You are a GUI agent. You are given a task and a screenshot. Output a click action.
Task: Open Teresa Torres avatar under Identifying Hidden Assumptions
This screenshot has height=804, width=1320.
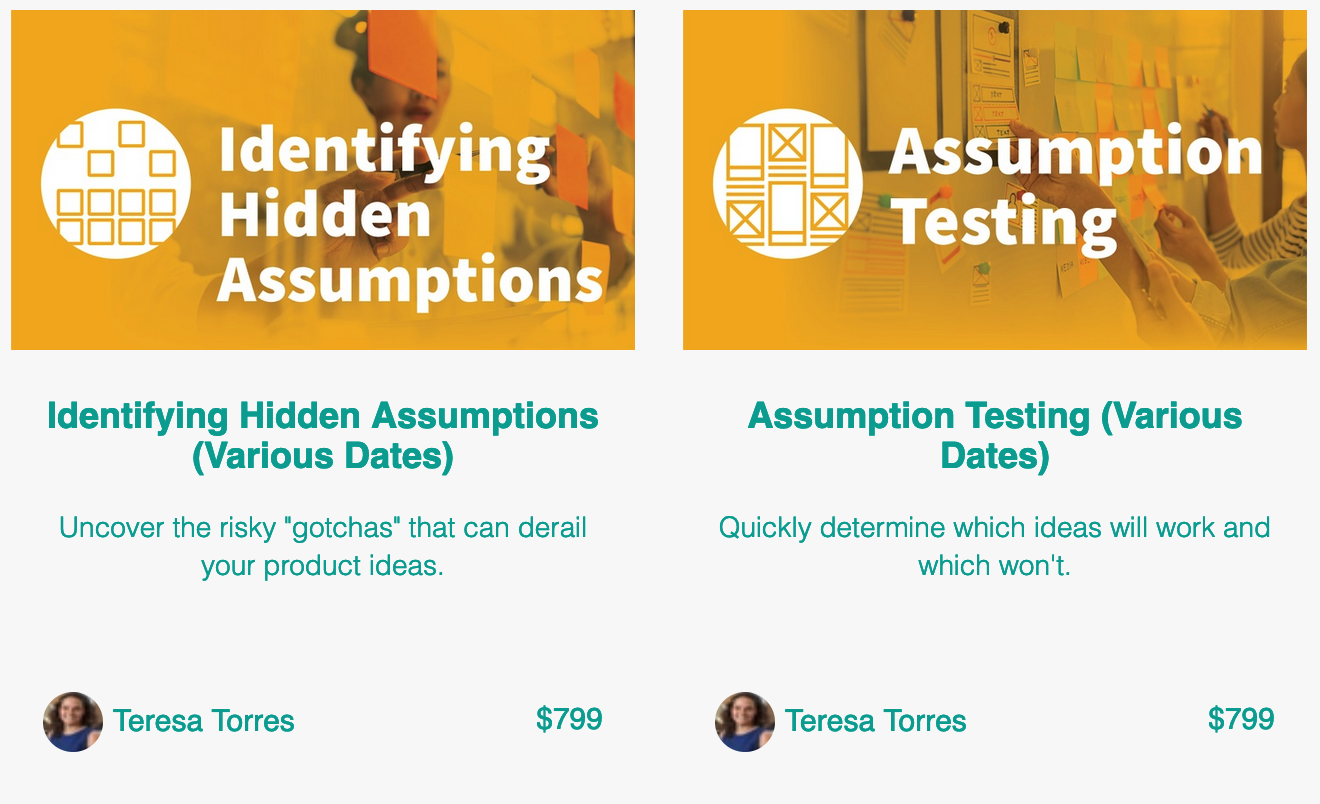(73, 721)
